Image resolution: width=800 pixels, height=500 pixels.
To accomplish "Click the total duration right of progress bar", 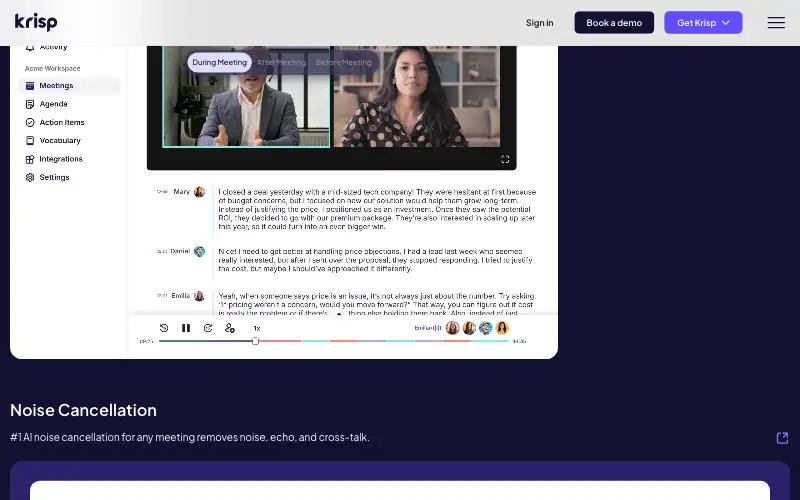I will coord(519,341).
